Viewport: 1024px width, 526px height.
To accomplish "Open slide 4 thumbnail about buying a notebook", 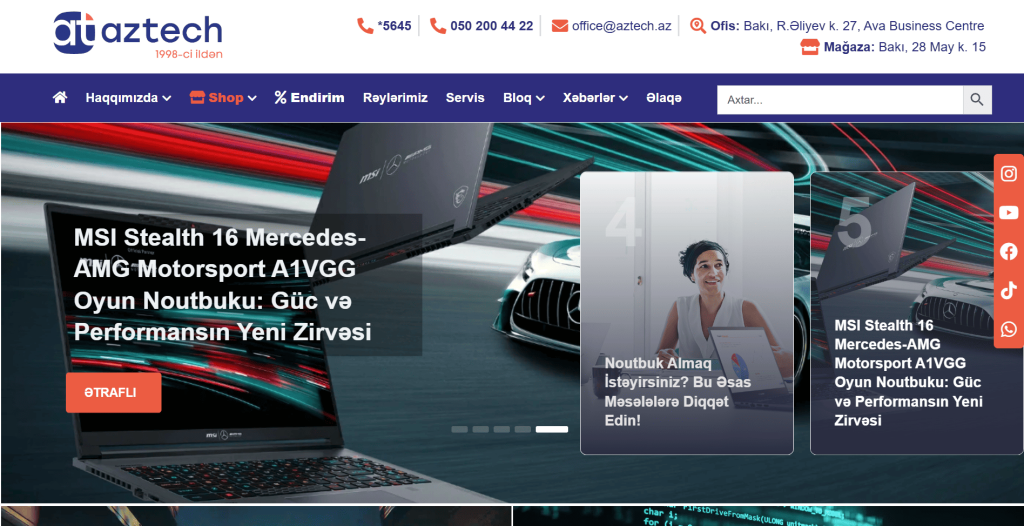I will (686, 313).
